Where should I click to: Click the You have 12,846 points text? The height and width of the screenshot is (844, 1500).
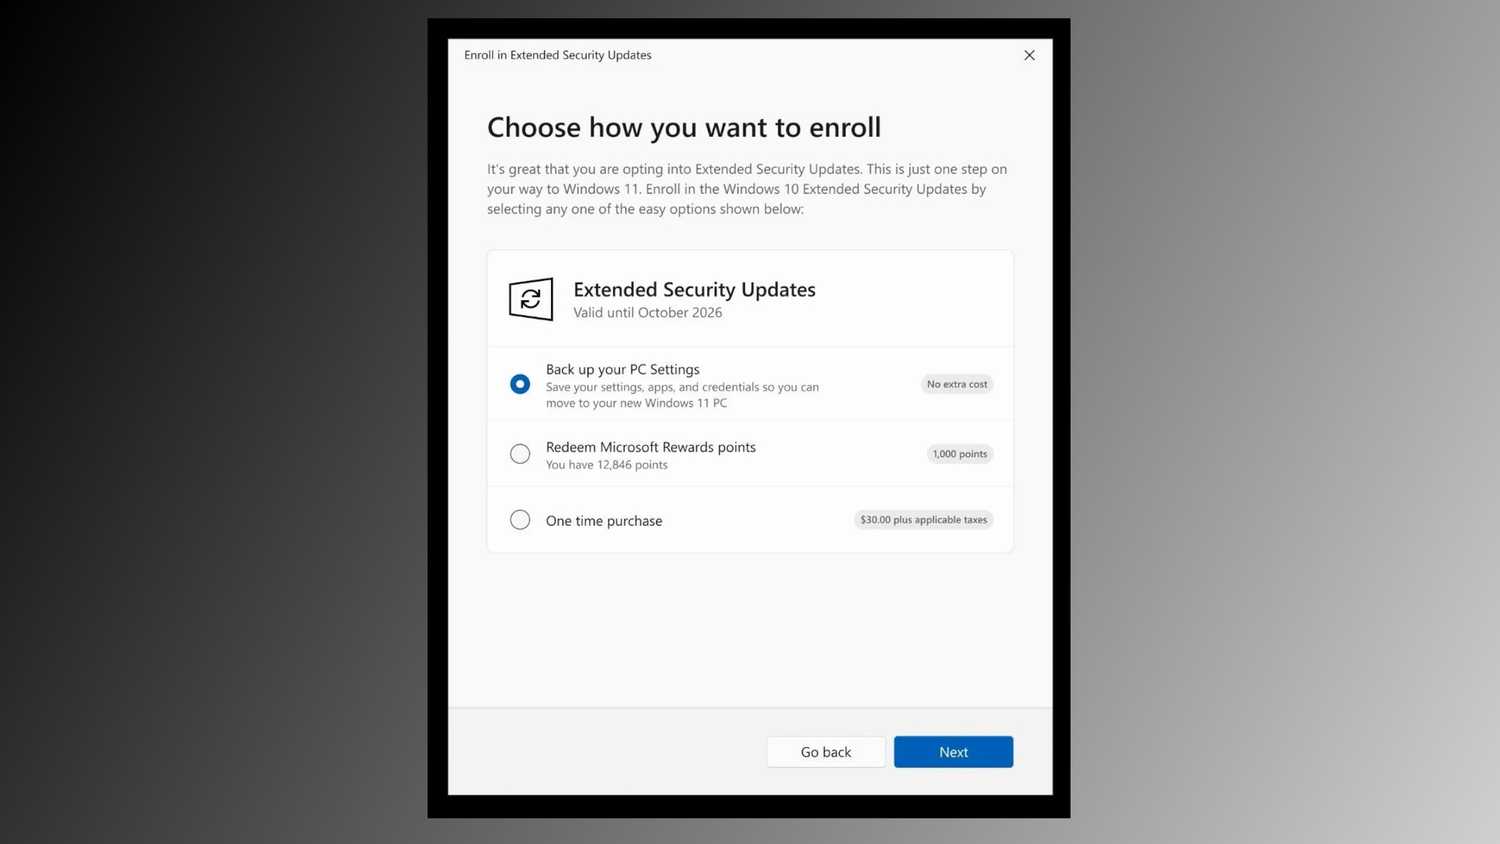click(607, 465)
